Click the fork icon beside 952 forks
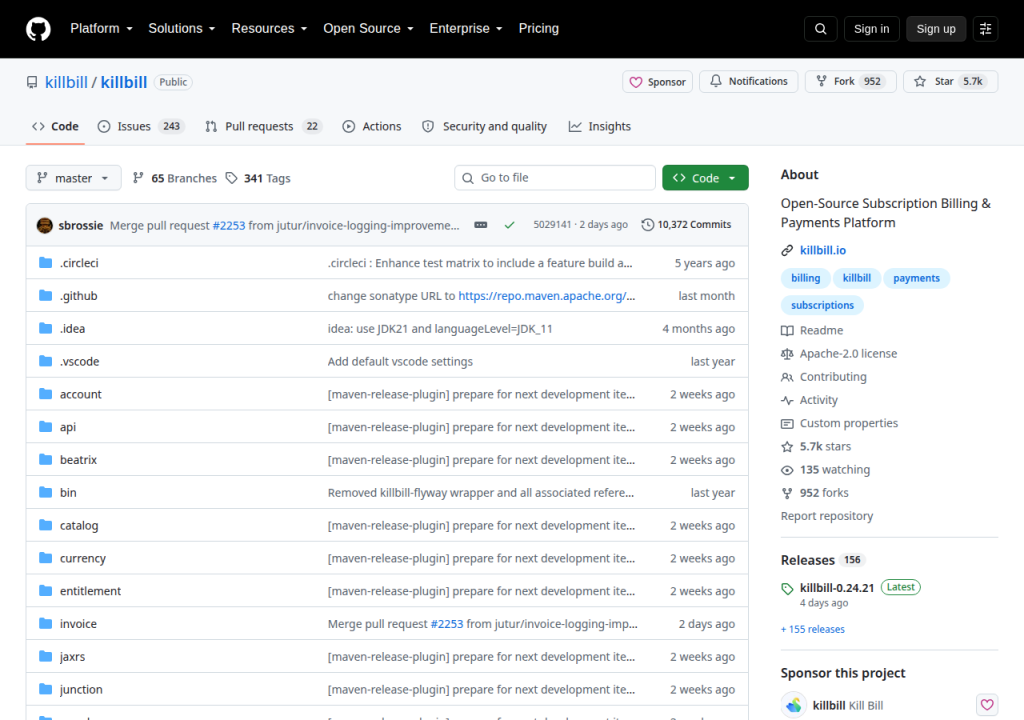Viewport: 1024px width, 720px height. [787, 493]
